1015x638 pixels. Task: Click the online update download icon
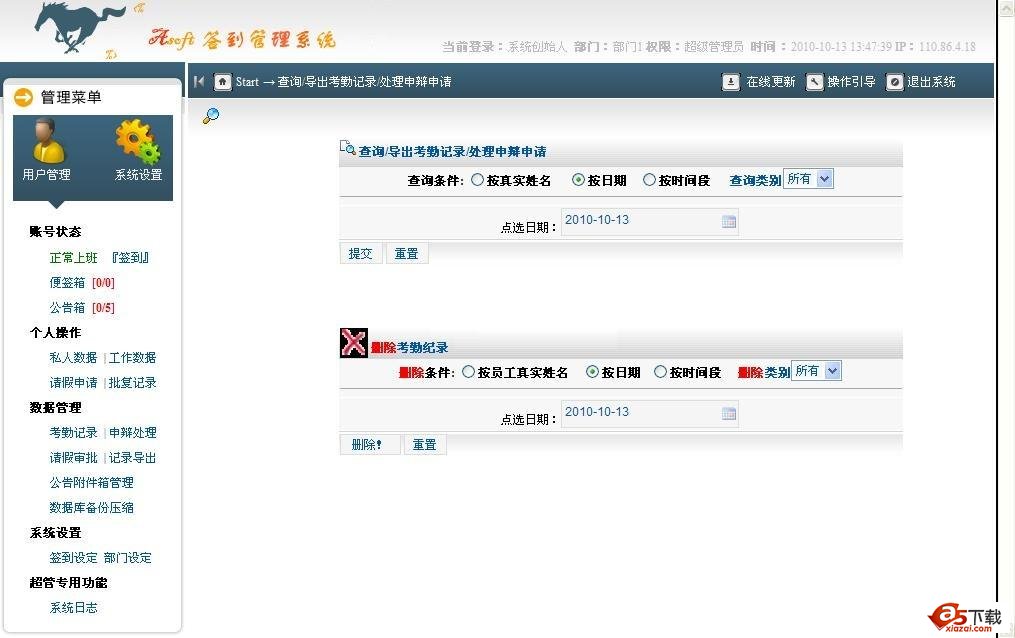click(731, 82)
